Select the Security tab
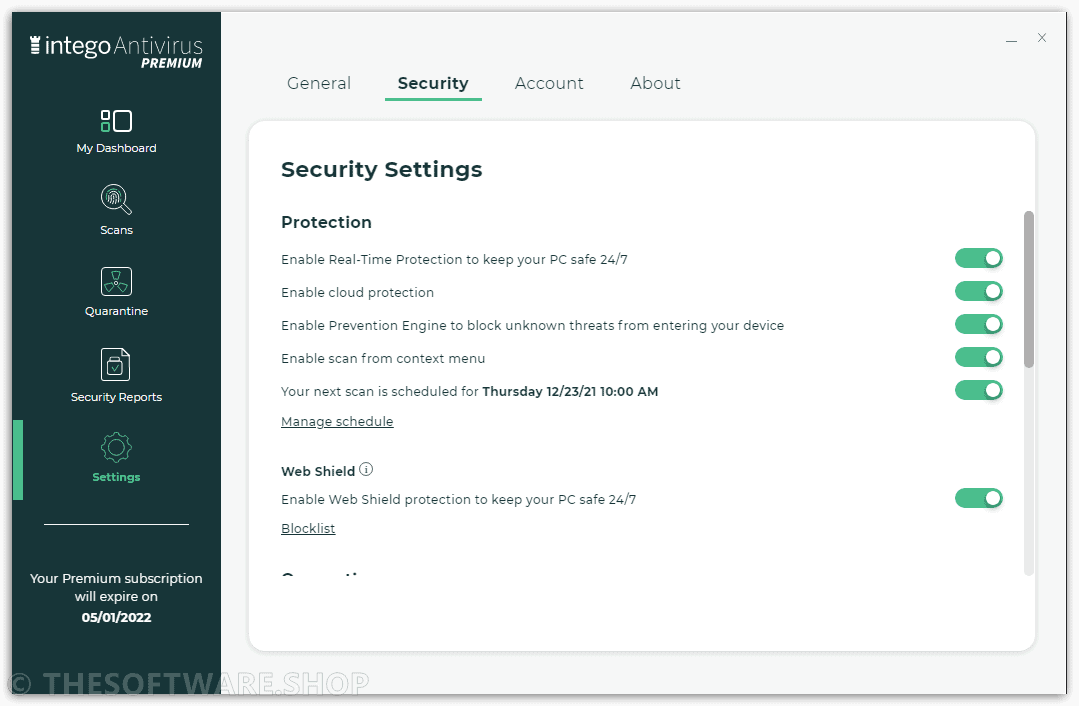This screenshot has height=706, width=1079. point(433,83)
